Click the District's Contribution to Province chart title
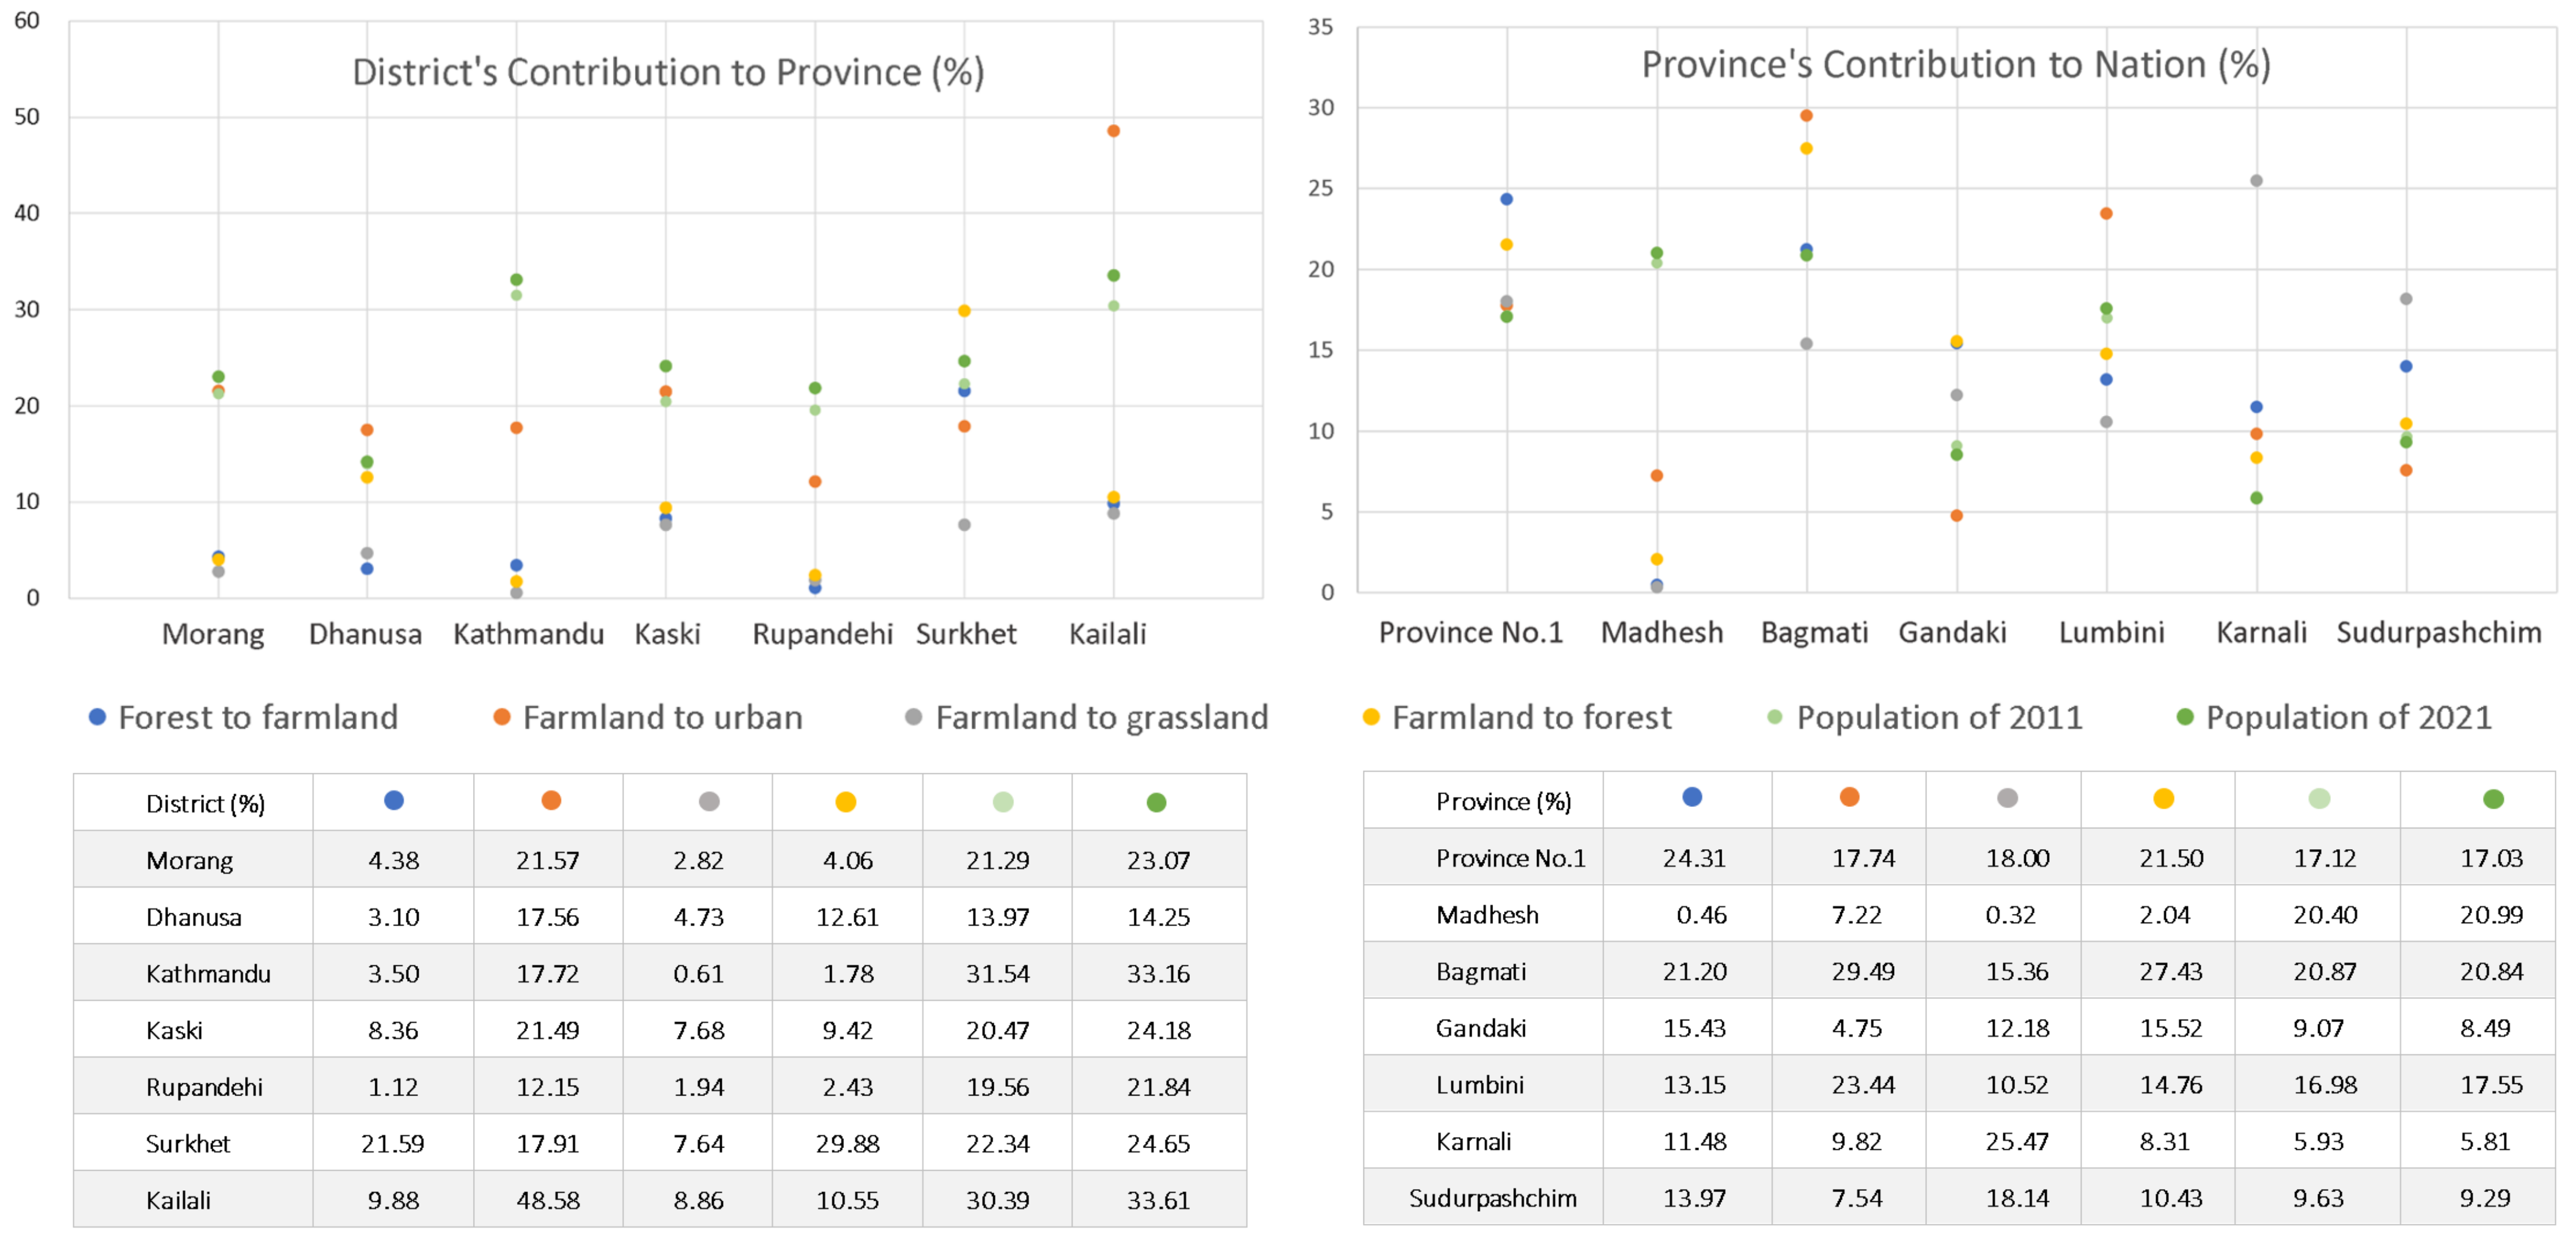This screenshot has width=2576, height=1241. (x=668, y=72)
